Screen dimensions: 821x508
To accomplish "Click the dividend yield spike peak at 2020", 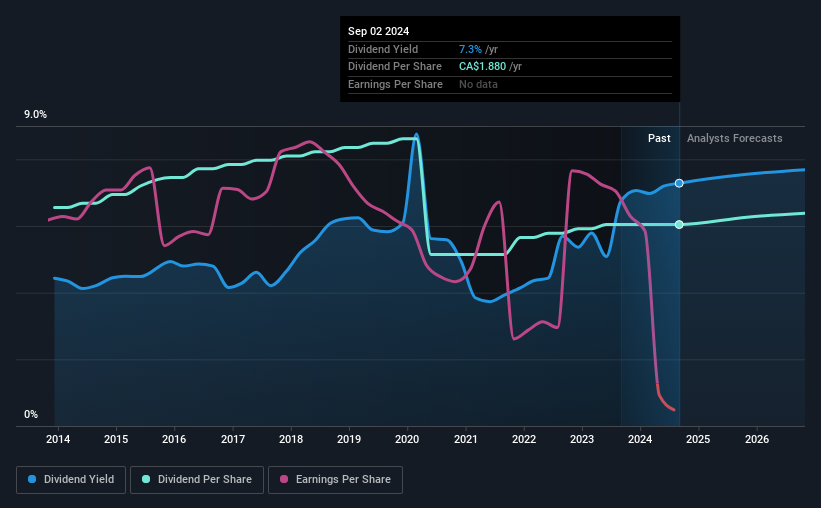I will 417,135.
